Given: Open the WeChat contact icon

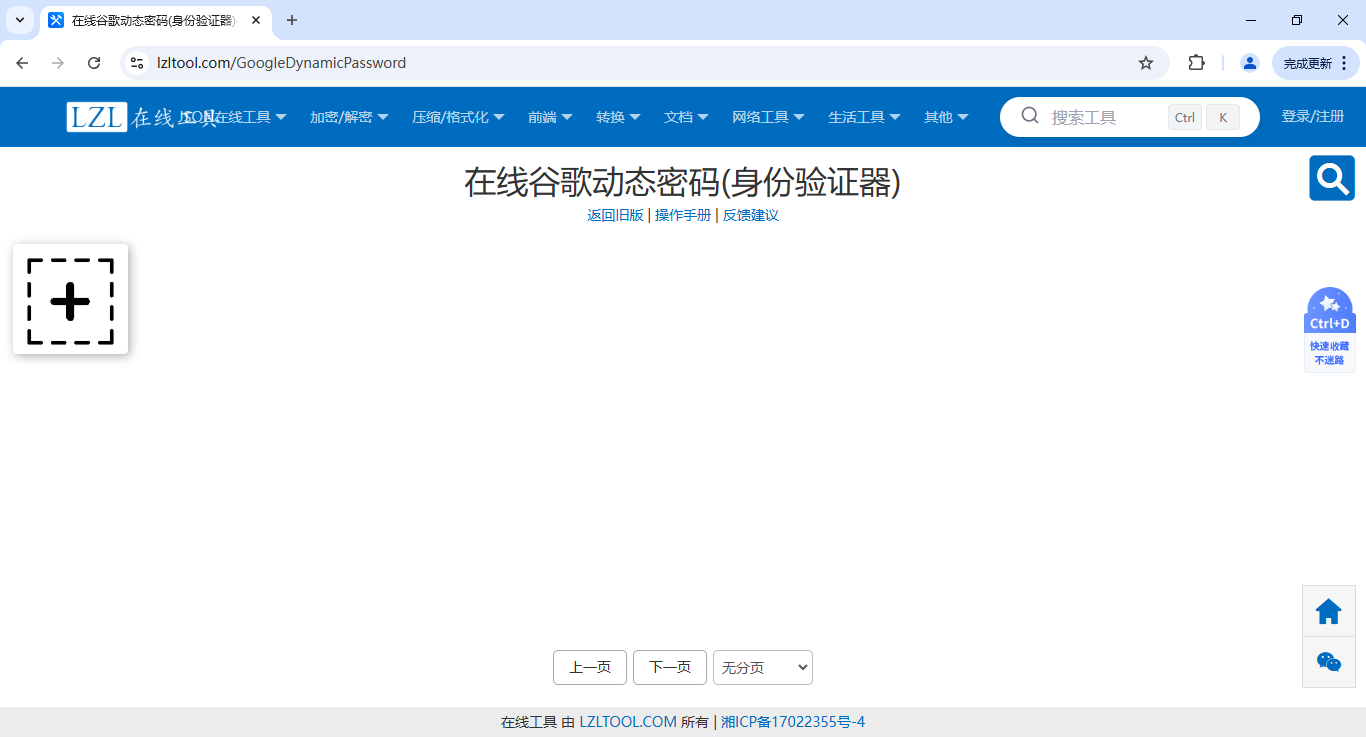Looking at the screenshot, I should click(1328, 662).
